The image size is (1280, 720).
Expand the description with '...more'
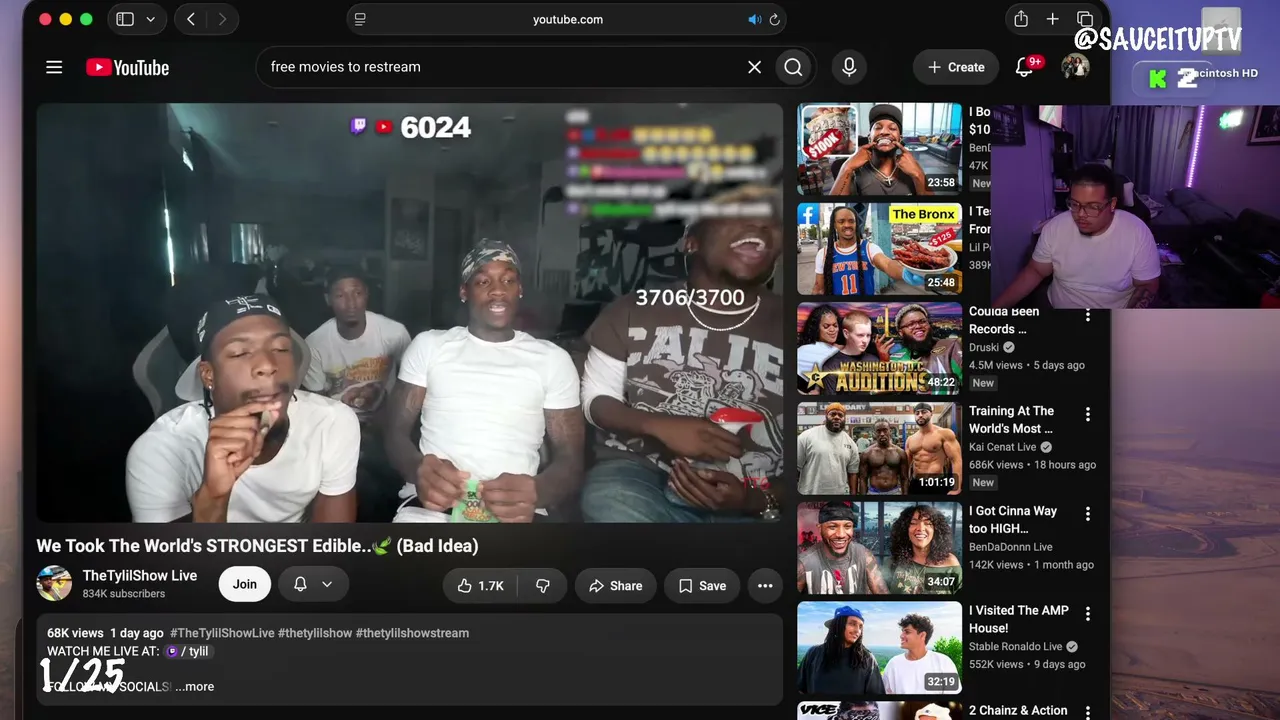click(194, 686)
